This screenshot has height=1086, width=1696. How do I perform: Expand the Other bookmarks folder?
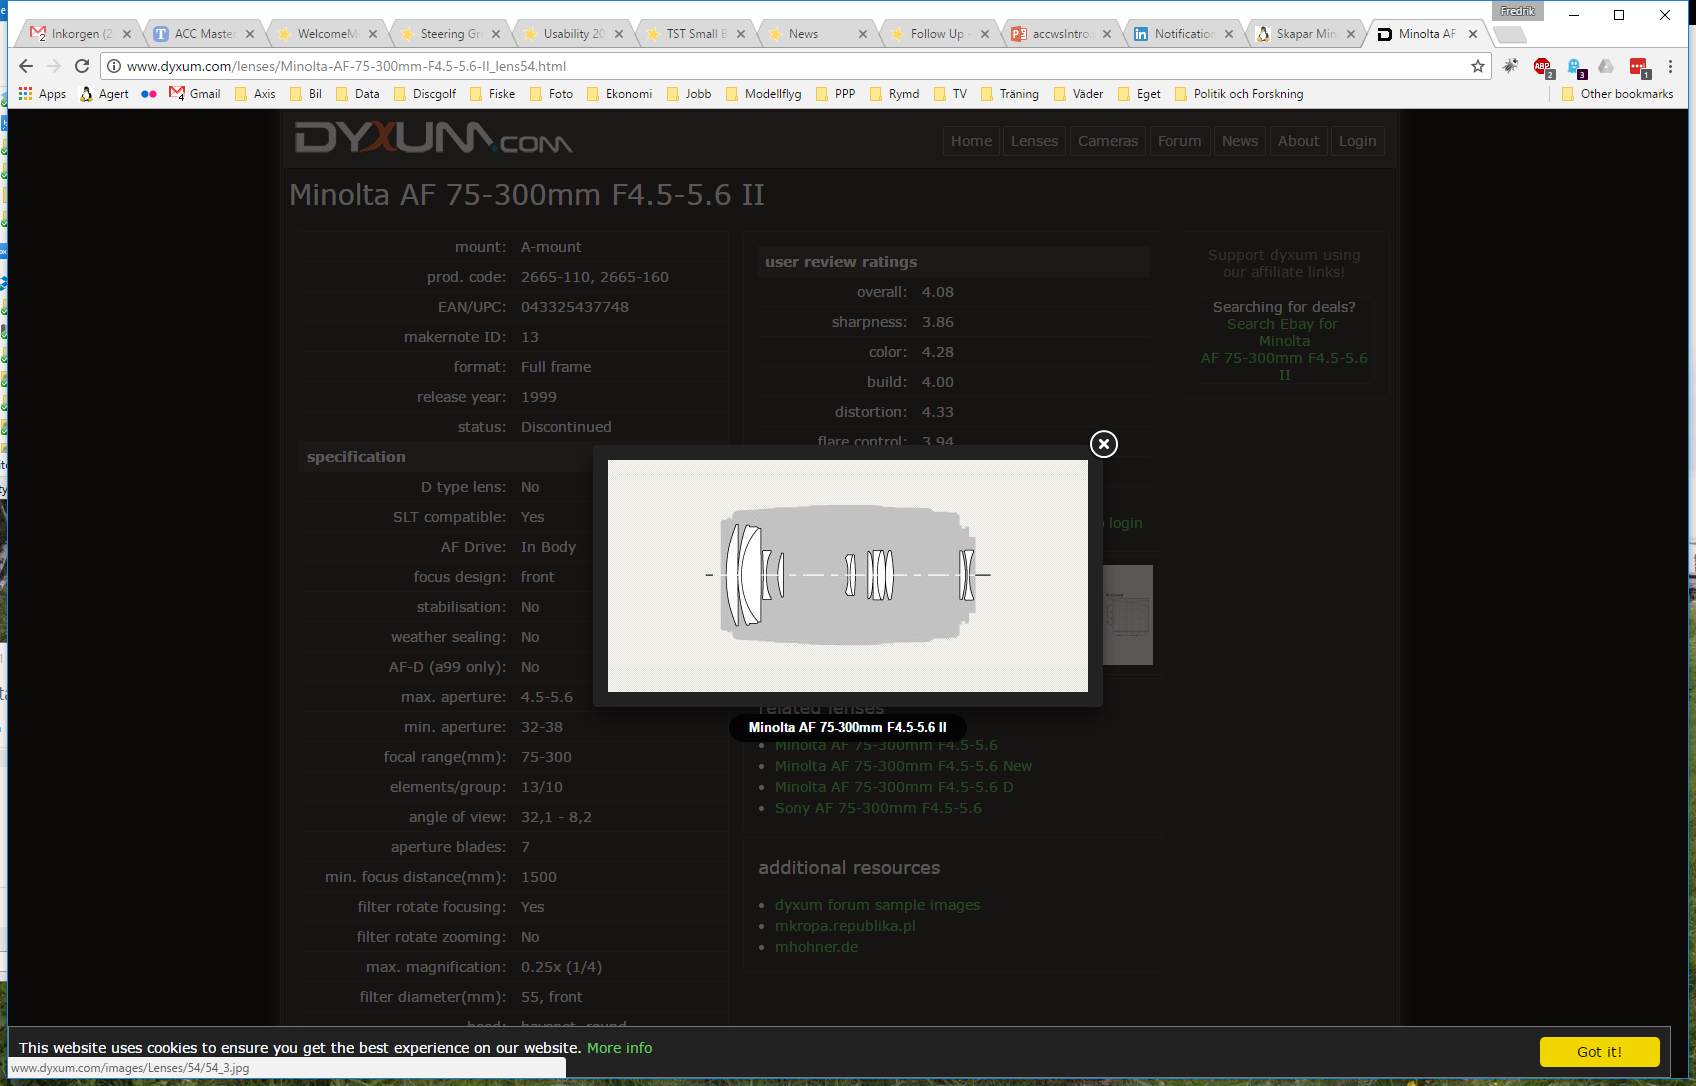coord(1617,94)
